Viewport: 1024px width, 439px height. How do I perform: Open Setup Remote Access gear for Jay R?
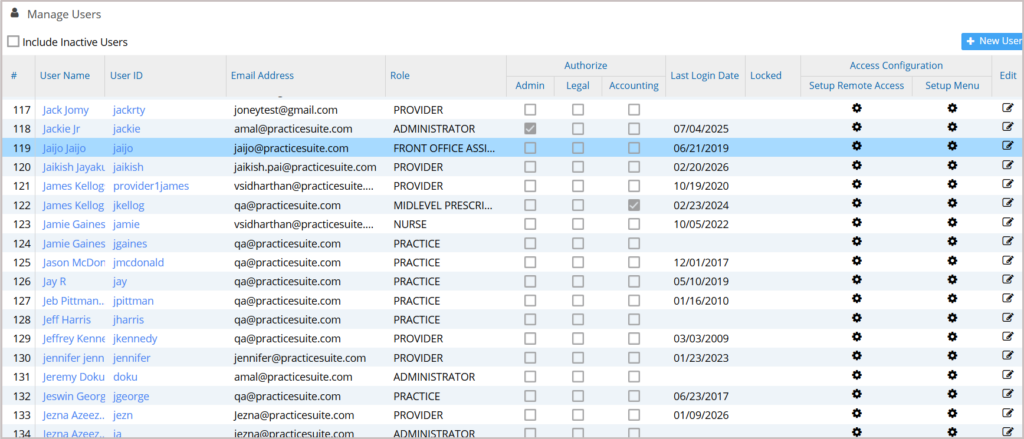click(x=856, y=281)
